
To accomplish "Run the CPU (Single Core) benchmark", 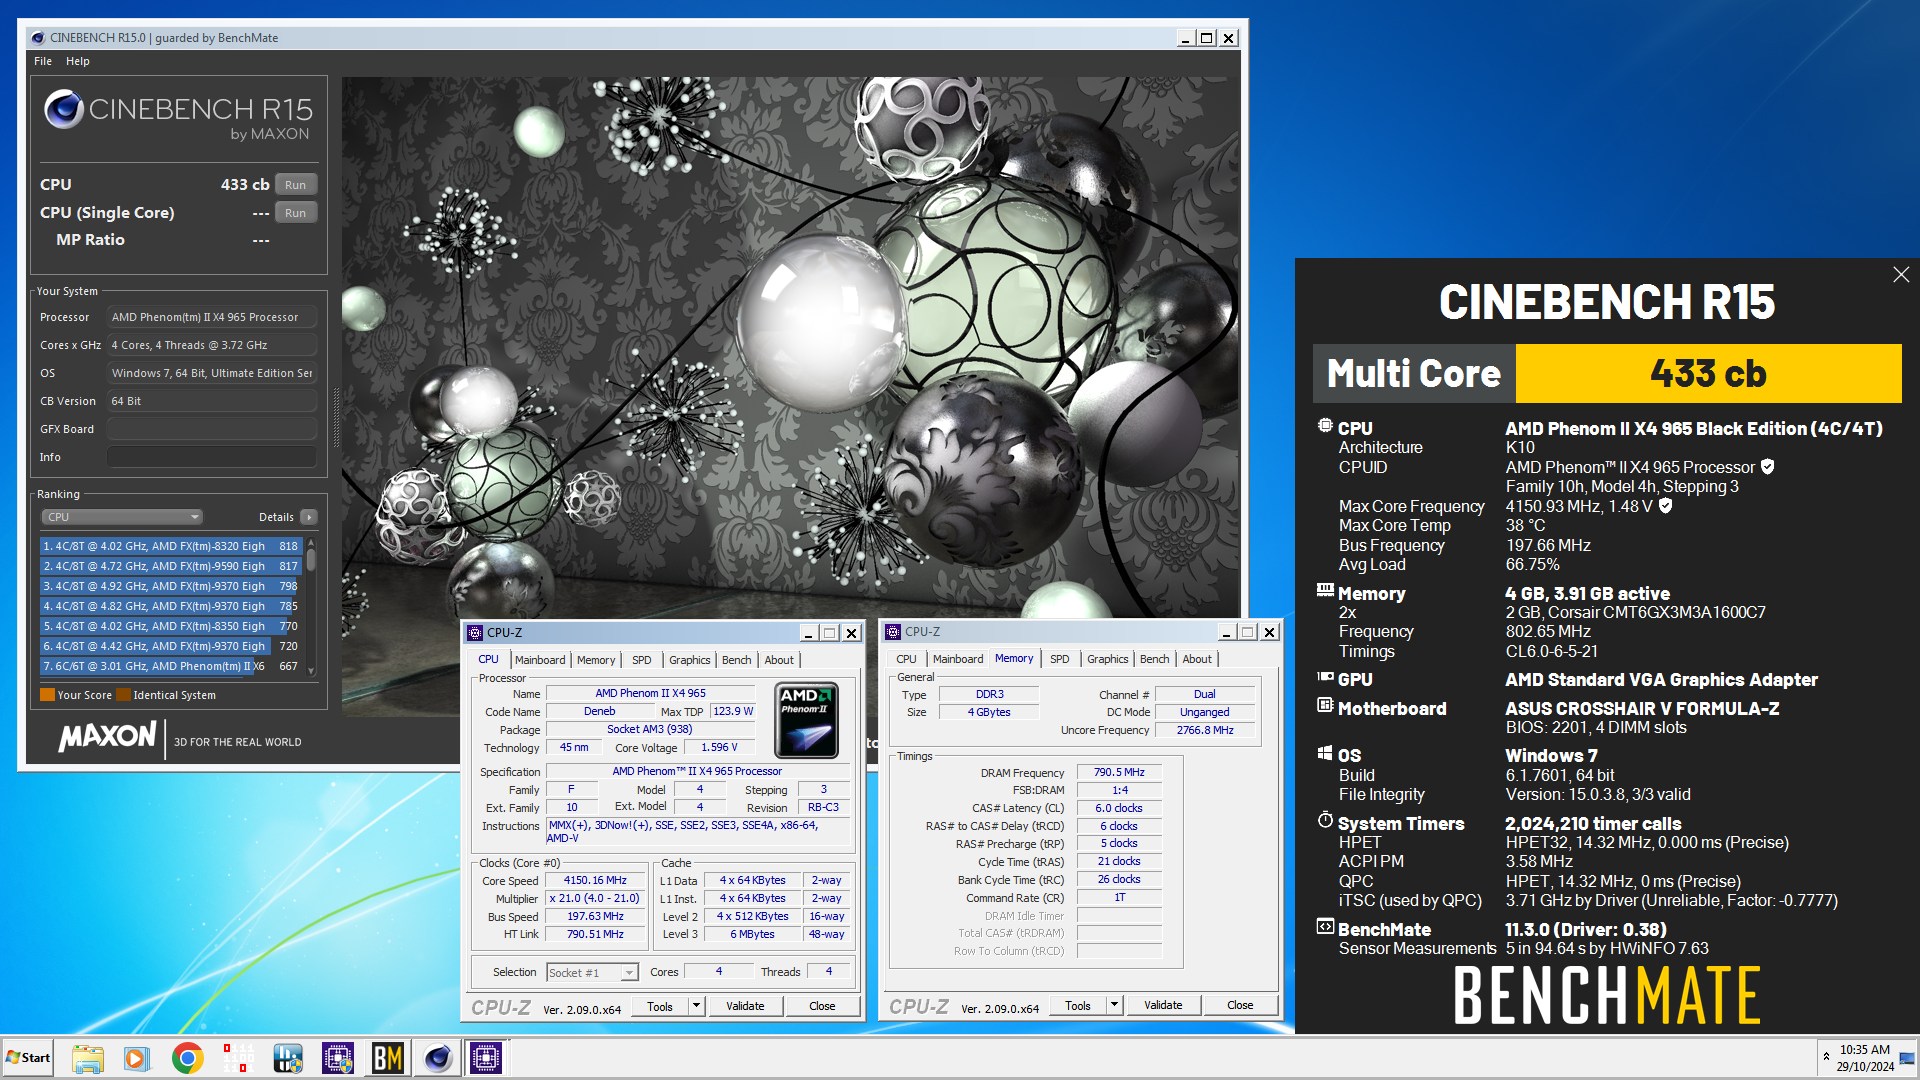I will (x=295, y=213).
